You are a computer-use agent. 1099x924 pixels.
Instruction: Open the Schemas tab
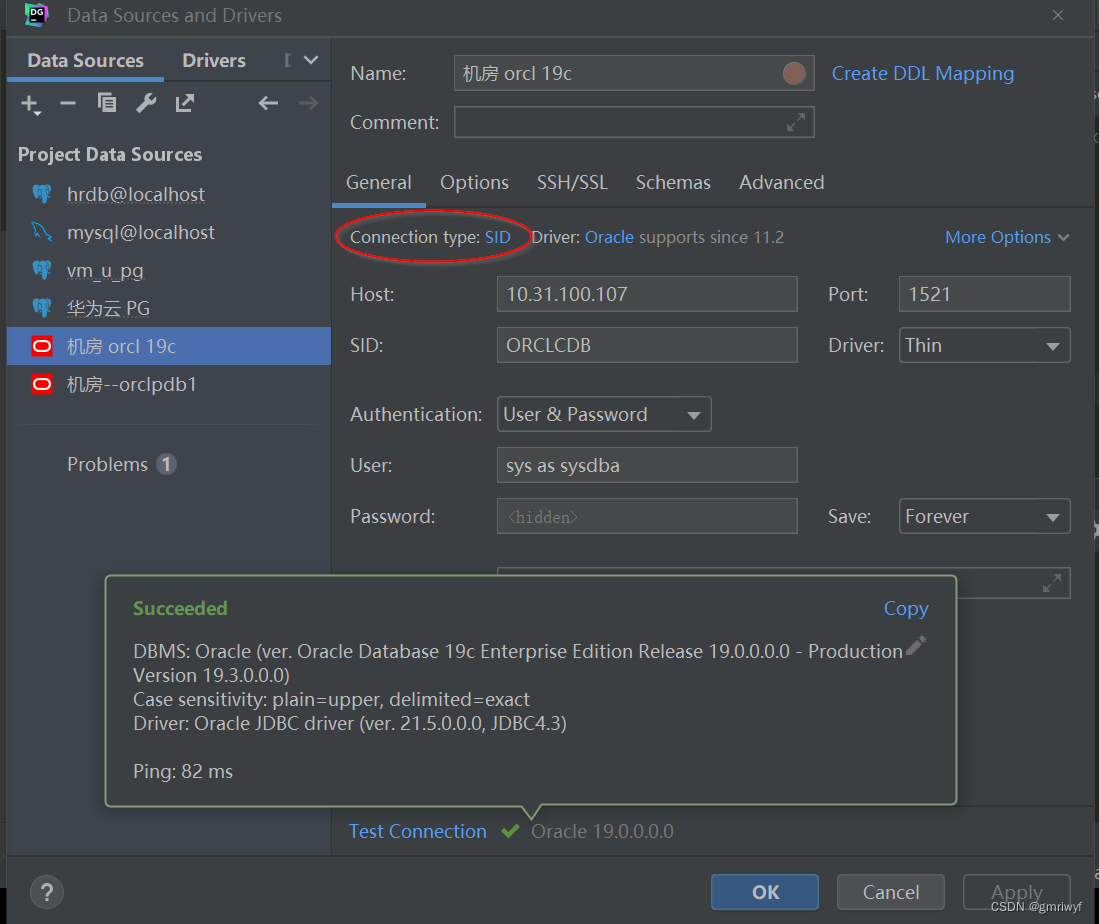click(x=673, y=183)
